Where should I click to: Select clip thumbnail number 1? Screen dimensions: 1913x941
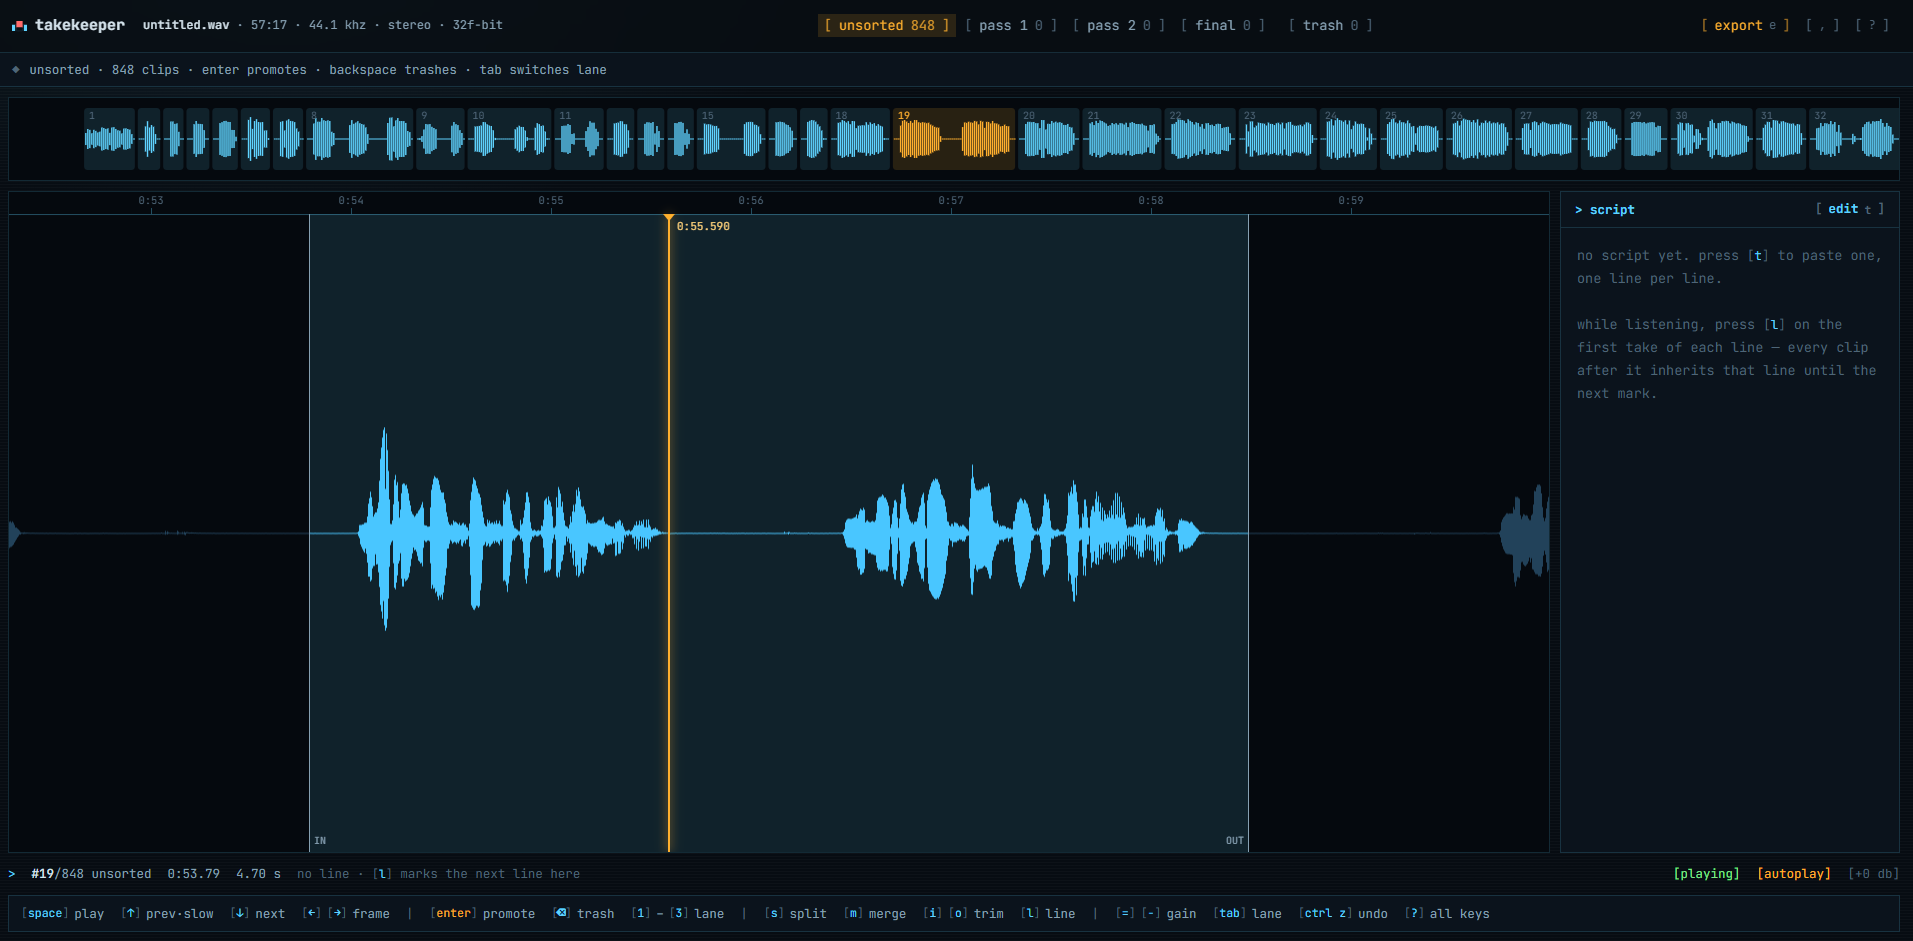click(109, 139)
